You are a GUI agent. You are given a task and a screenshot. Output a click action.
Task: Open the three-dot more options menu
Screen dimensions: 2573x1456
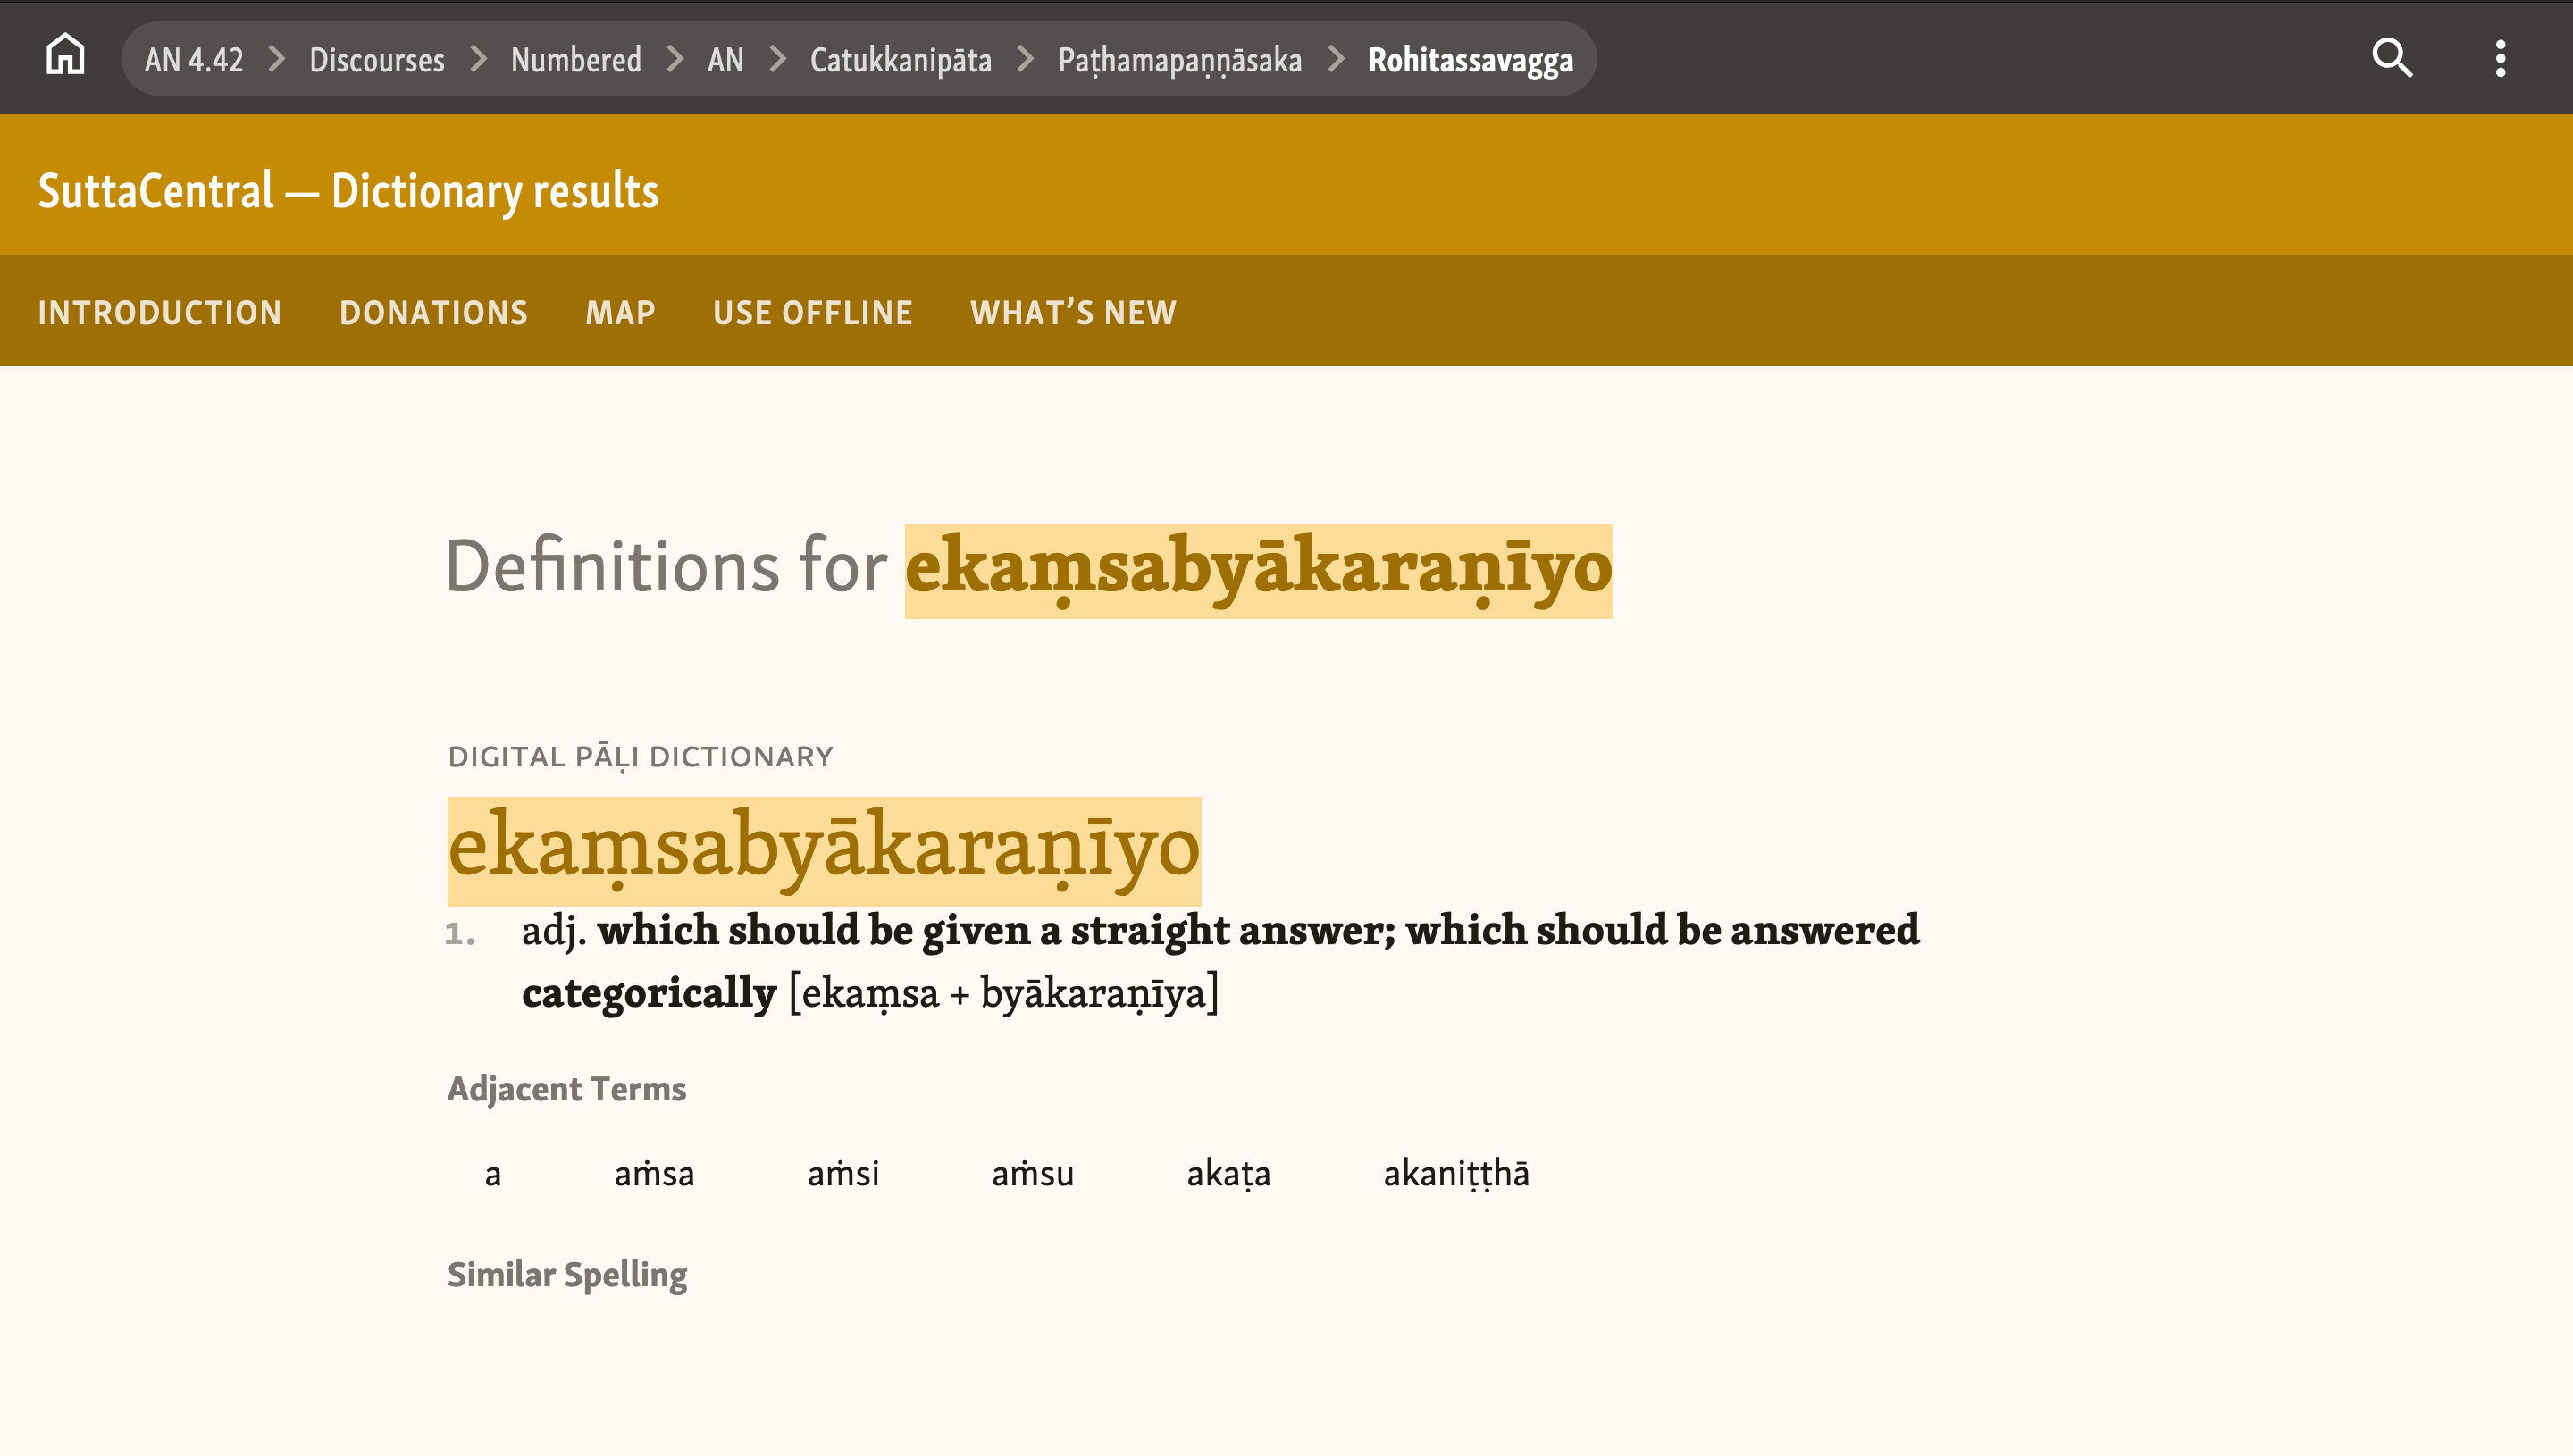[x=2499, y=58]
